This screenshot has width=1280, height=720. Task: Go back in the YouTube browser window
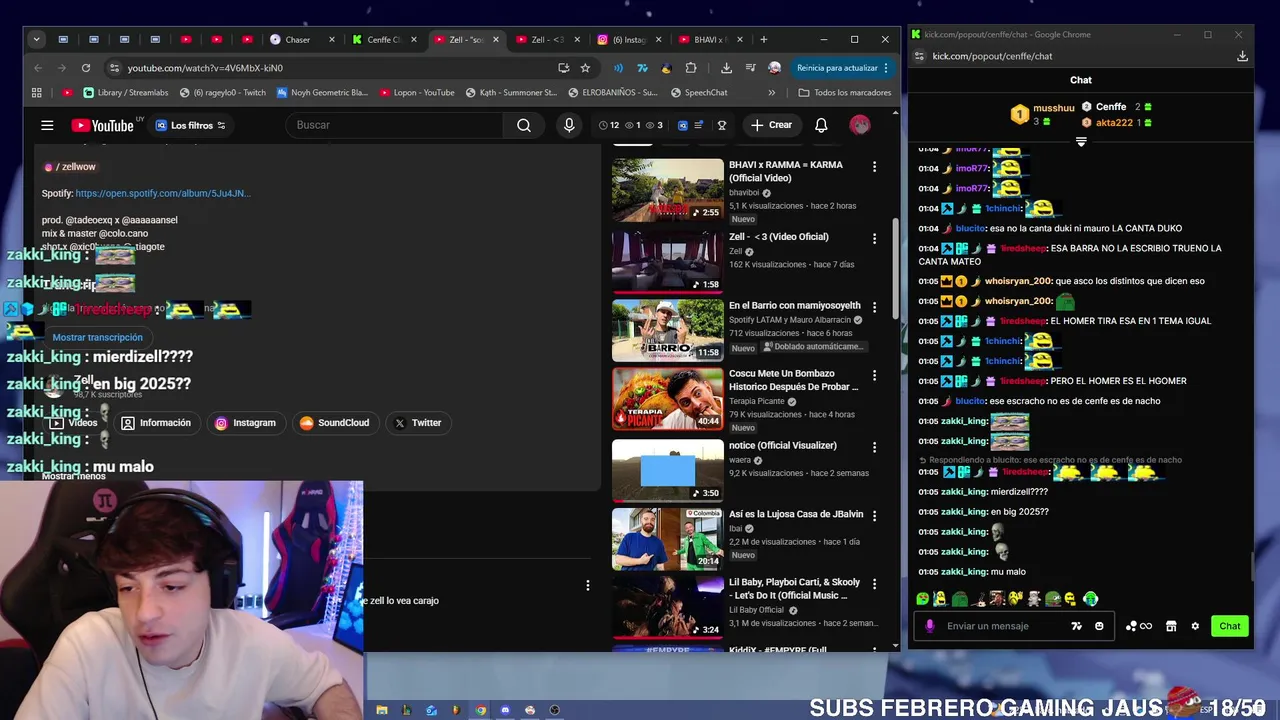(x=38, y=68)
